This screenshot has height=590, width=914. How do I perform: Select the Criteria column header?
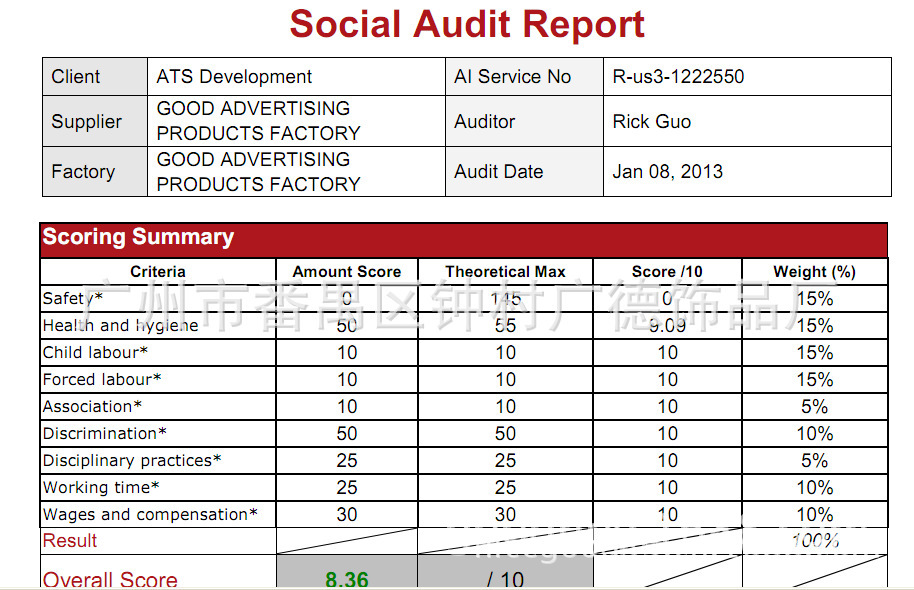158,272
